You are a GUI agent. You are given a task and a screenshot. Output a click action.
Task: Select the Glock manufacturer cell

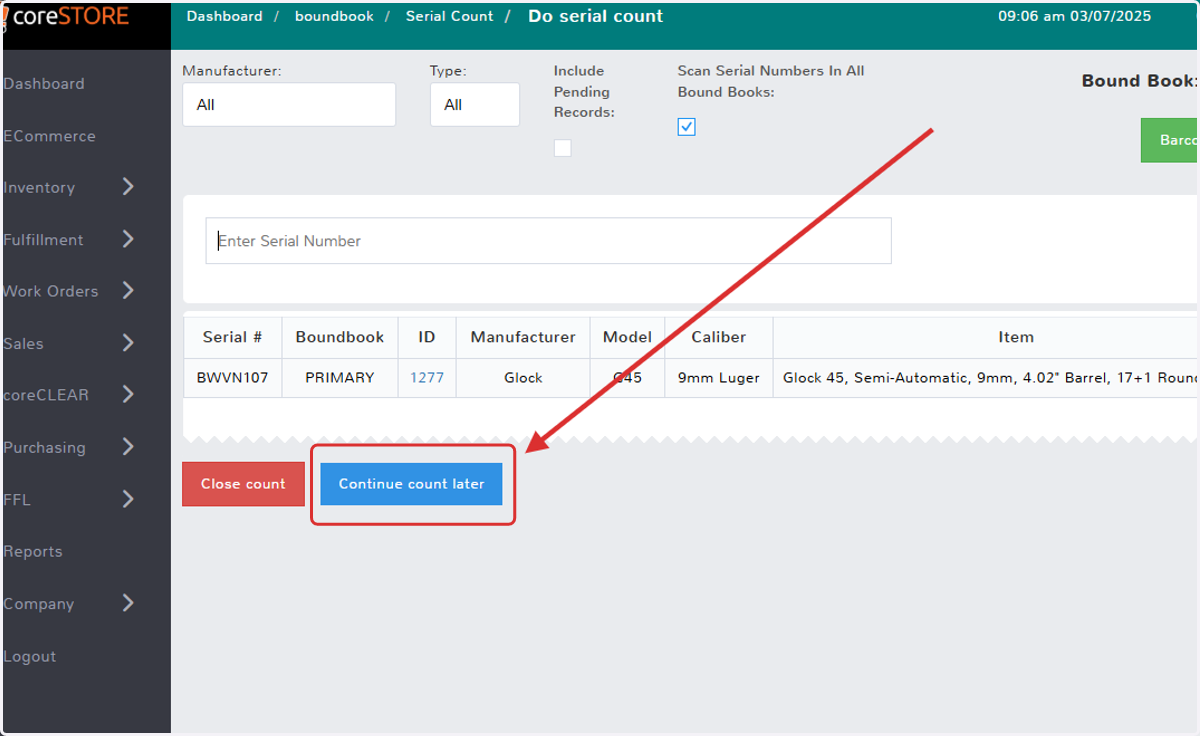tap(523, 378)
